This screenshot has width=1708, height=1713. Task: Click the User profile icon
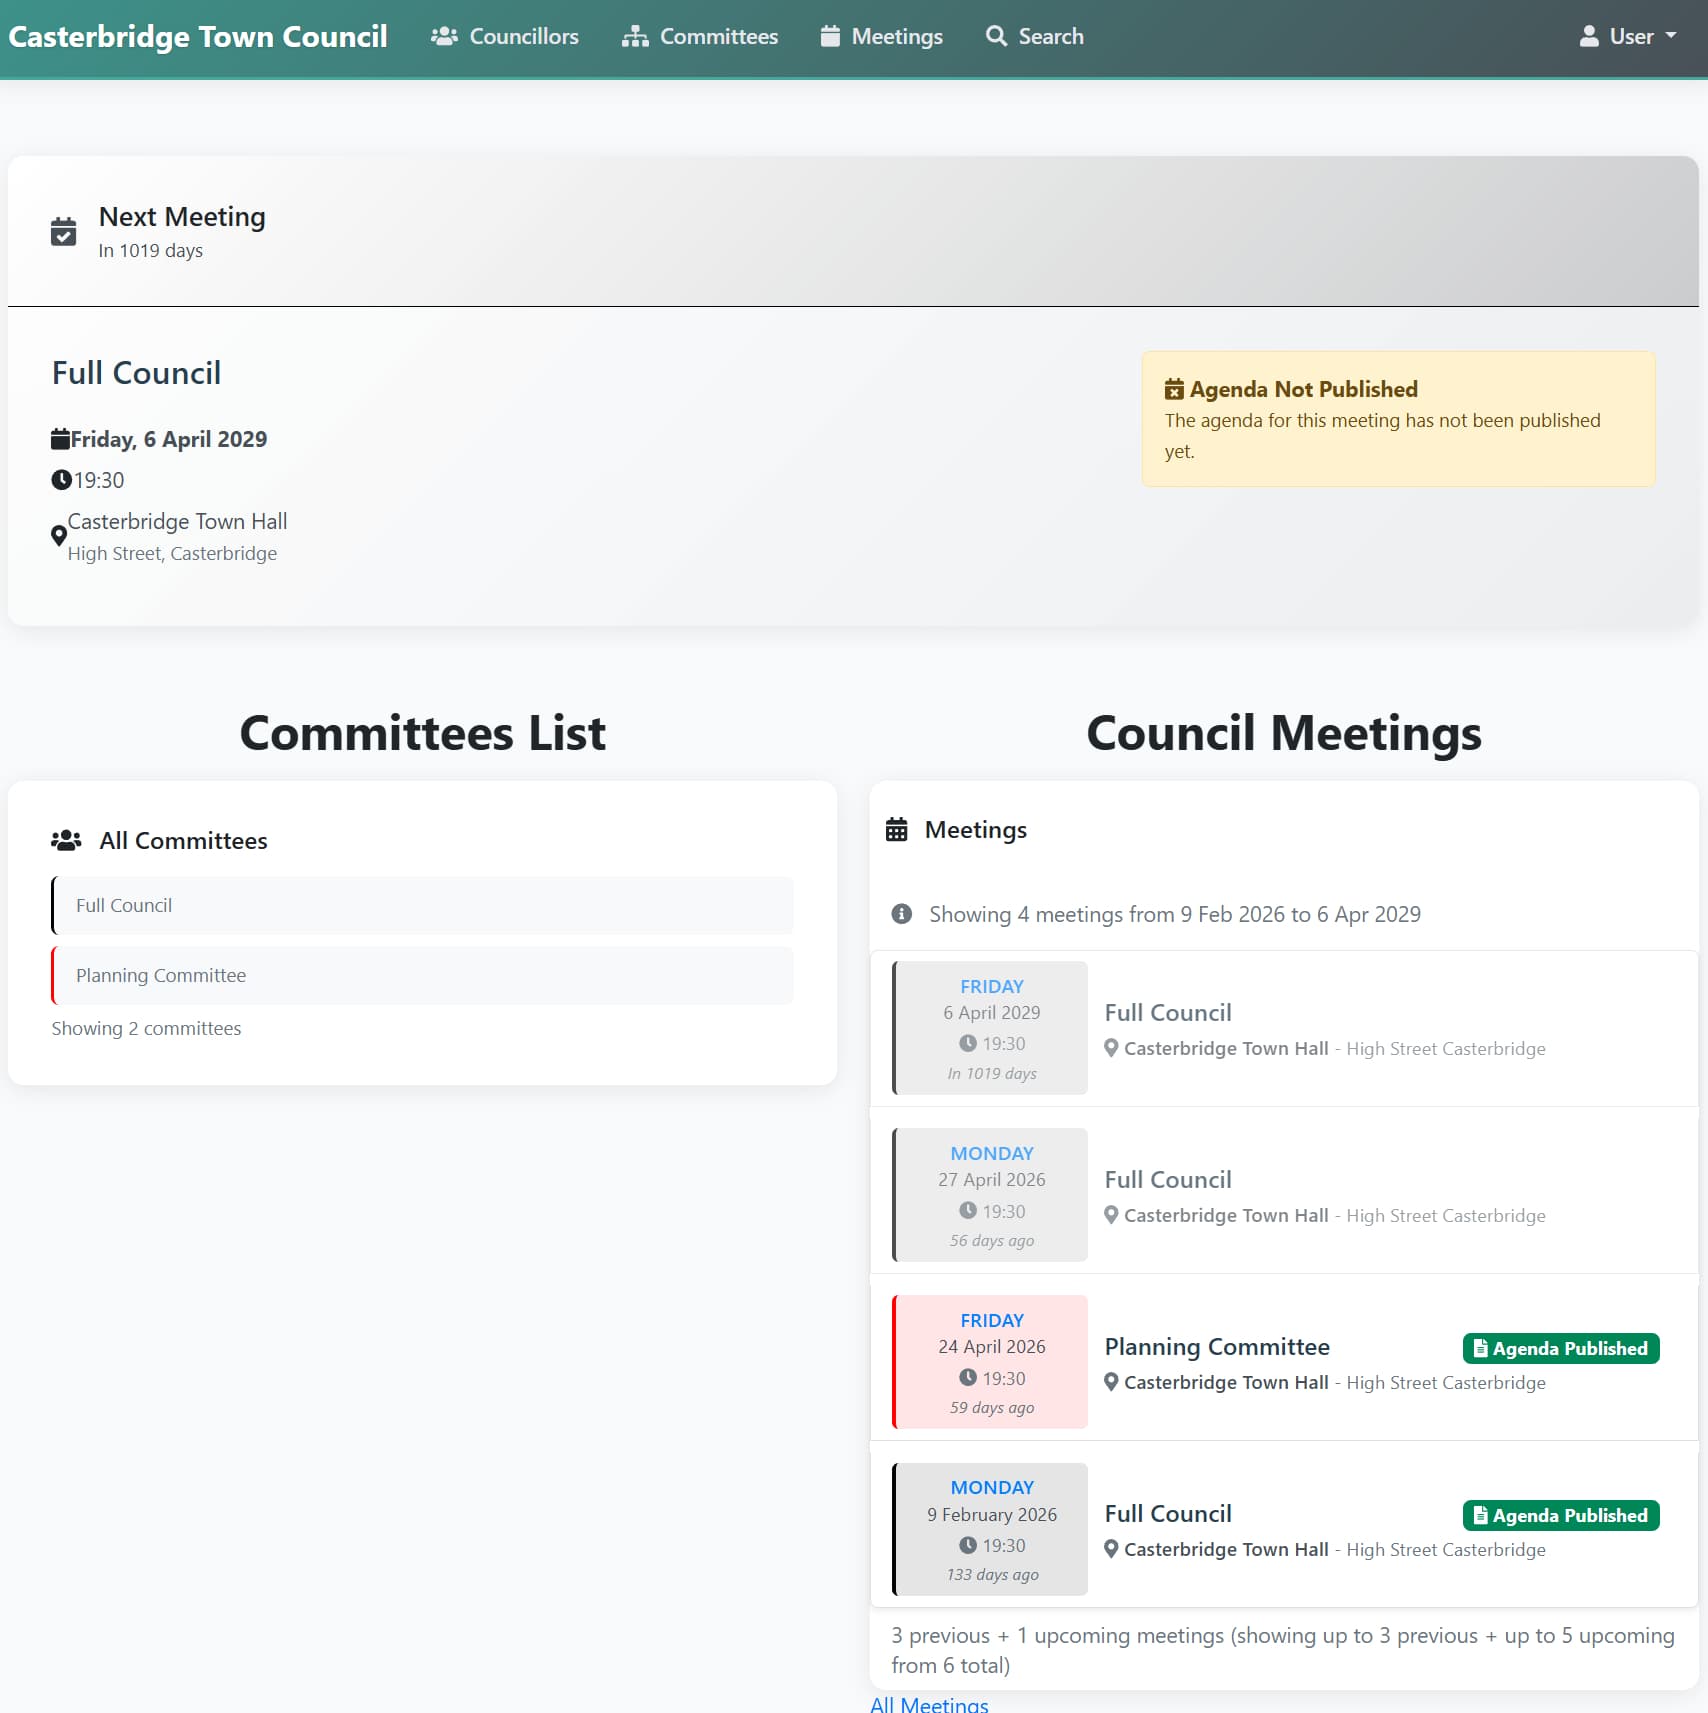click(x=1589, y=37)
